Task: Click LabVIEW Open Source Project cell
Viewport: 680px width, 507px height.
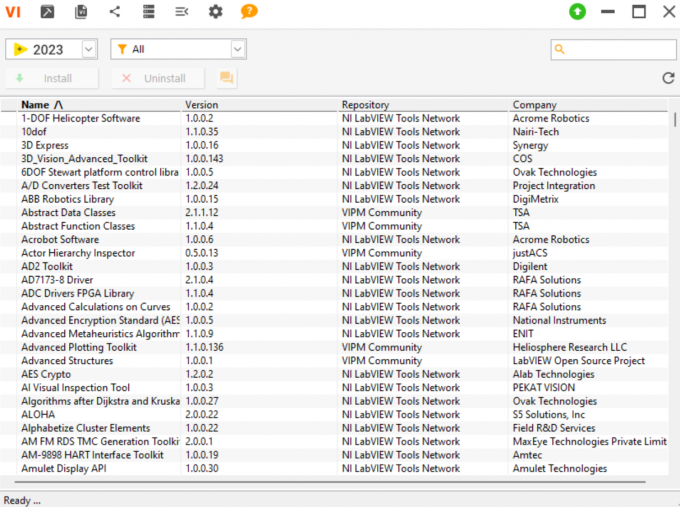Action: pos(579,360)
